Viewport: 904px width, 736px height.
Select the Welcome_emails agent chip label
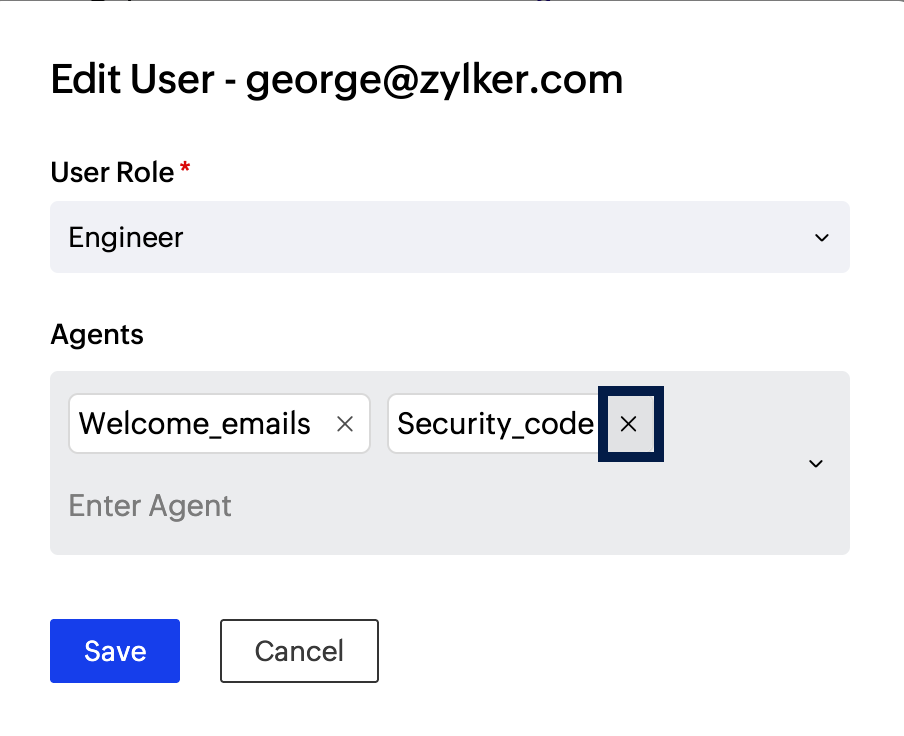pos(195,424)
